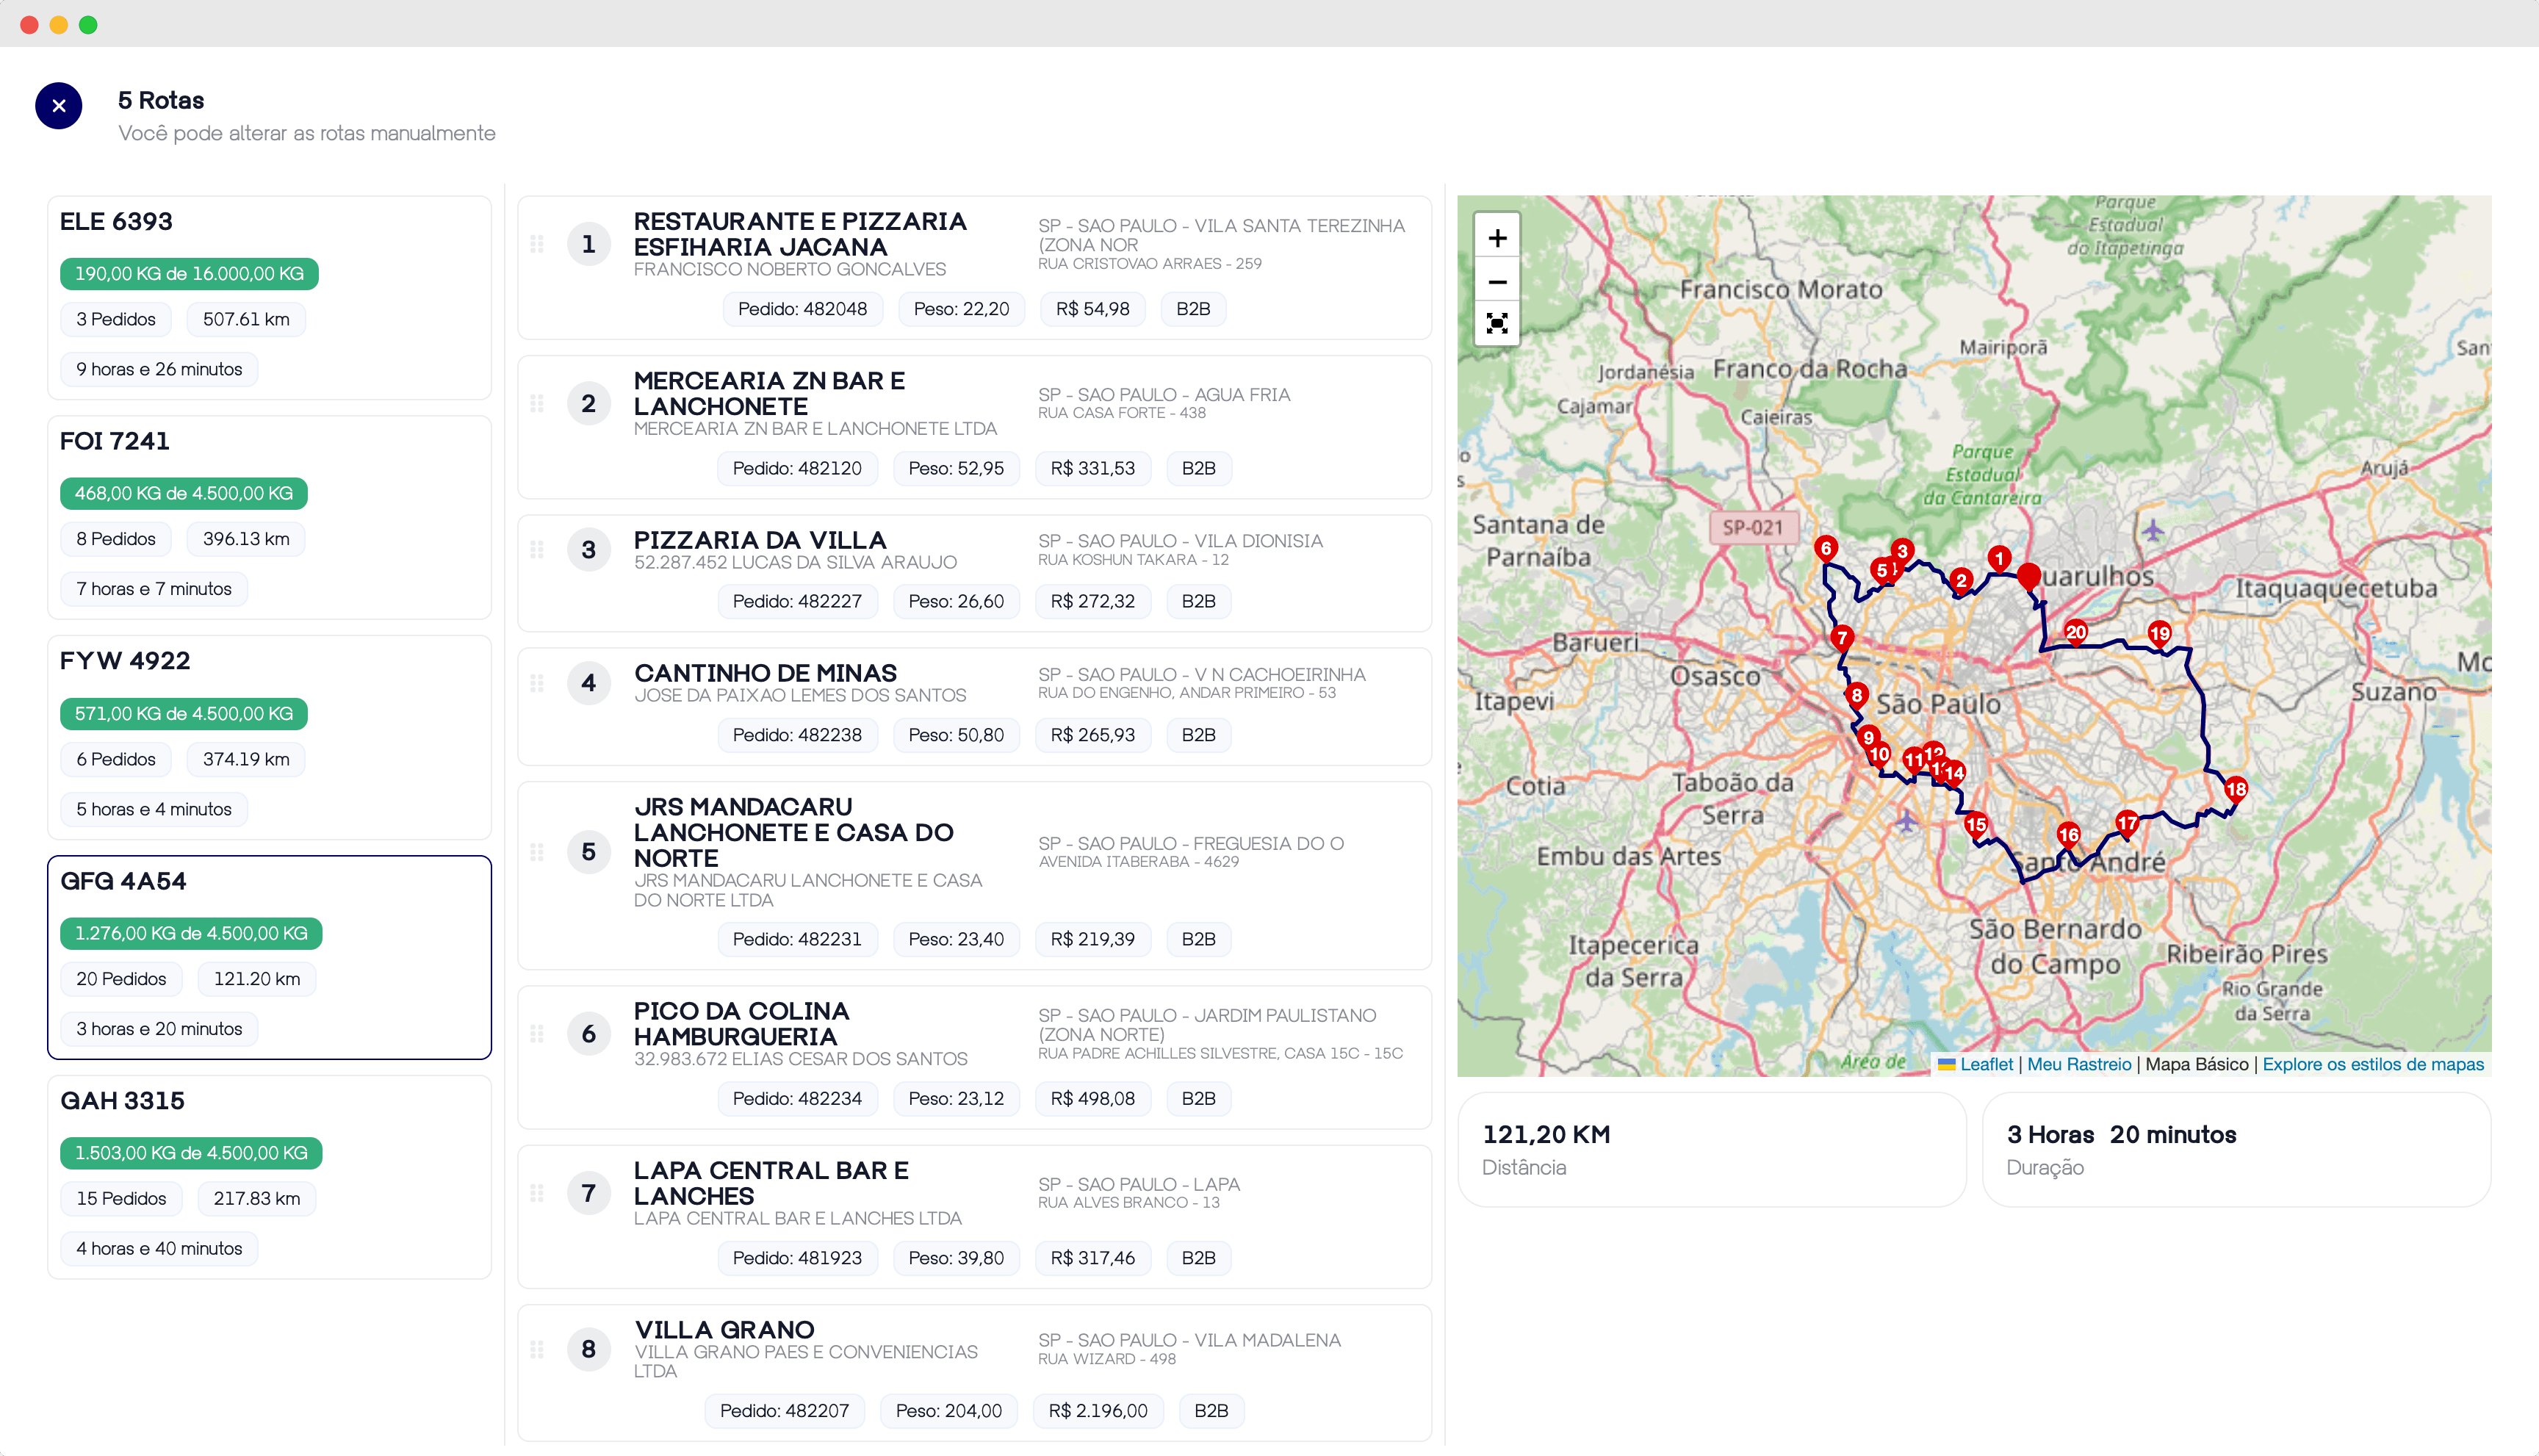
Task: Click the round blue X close icon
Action: pos(59,106)
